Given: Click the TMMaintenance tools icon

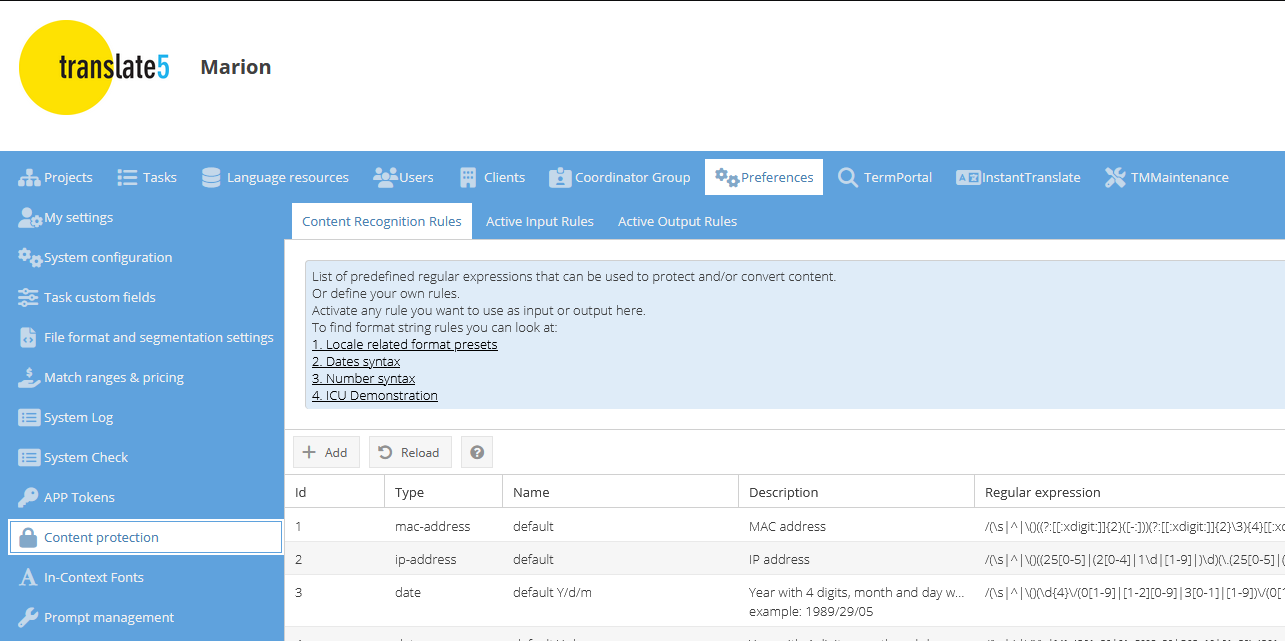Looking at the screenshot, I should (x=1115, y=177).
